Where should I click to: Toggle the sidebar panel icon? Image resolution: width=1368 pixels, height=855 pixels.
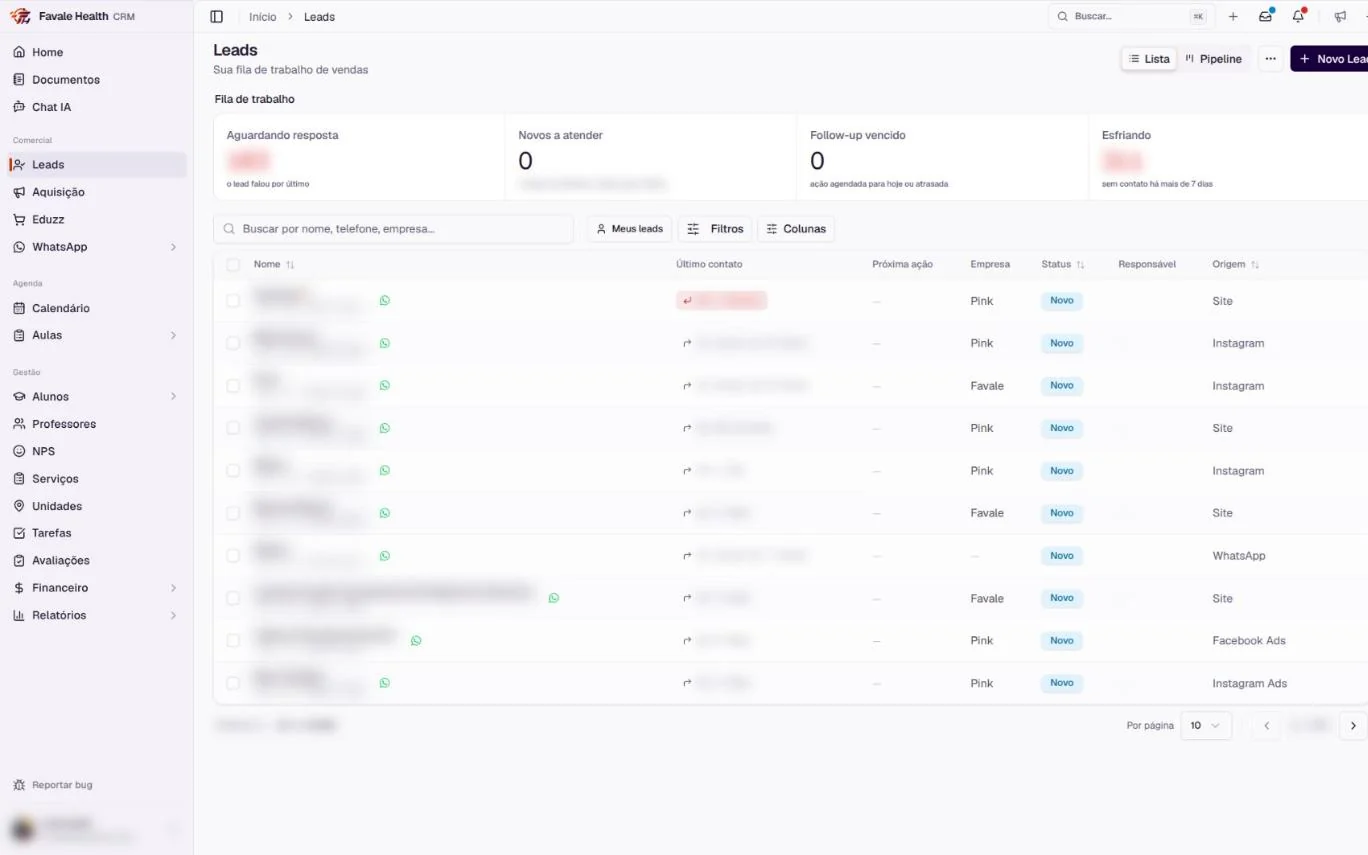(216, 17)
